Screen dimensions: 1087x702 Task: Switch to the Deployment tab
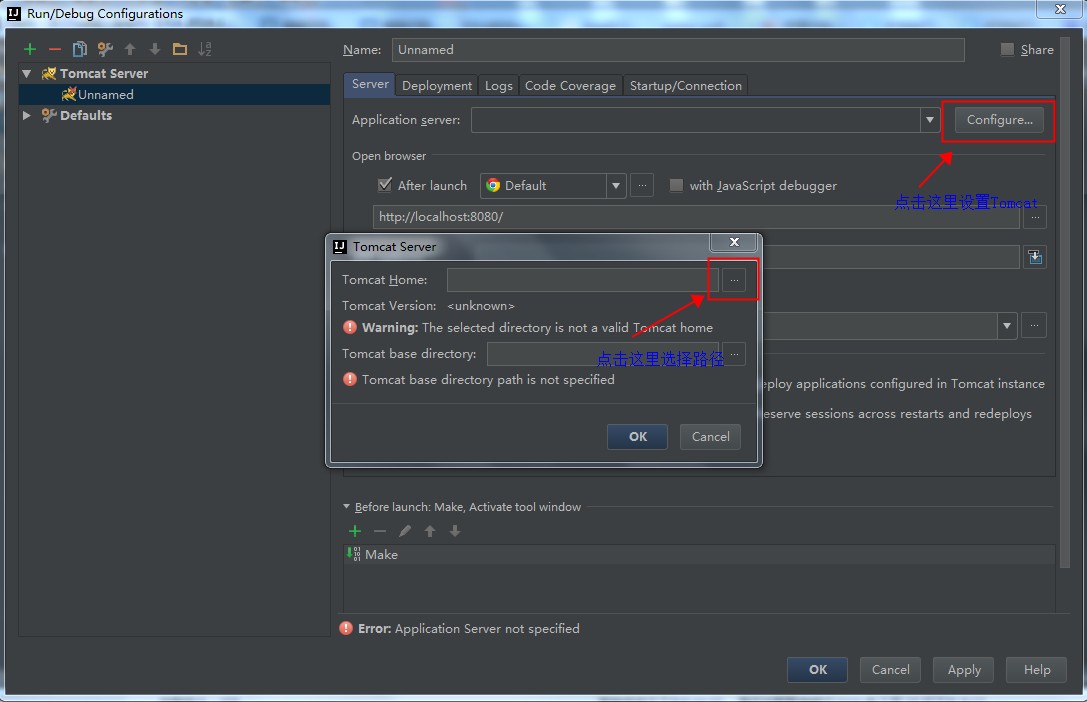[437, 85]
